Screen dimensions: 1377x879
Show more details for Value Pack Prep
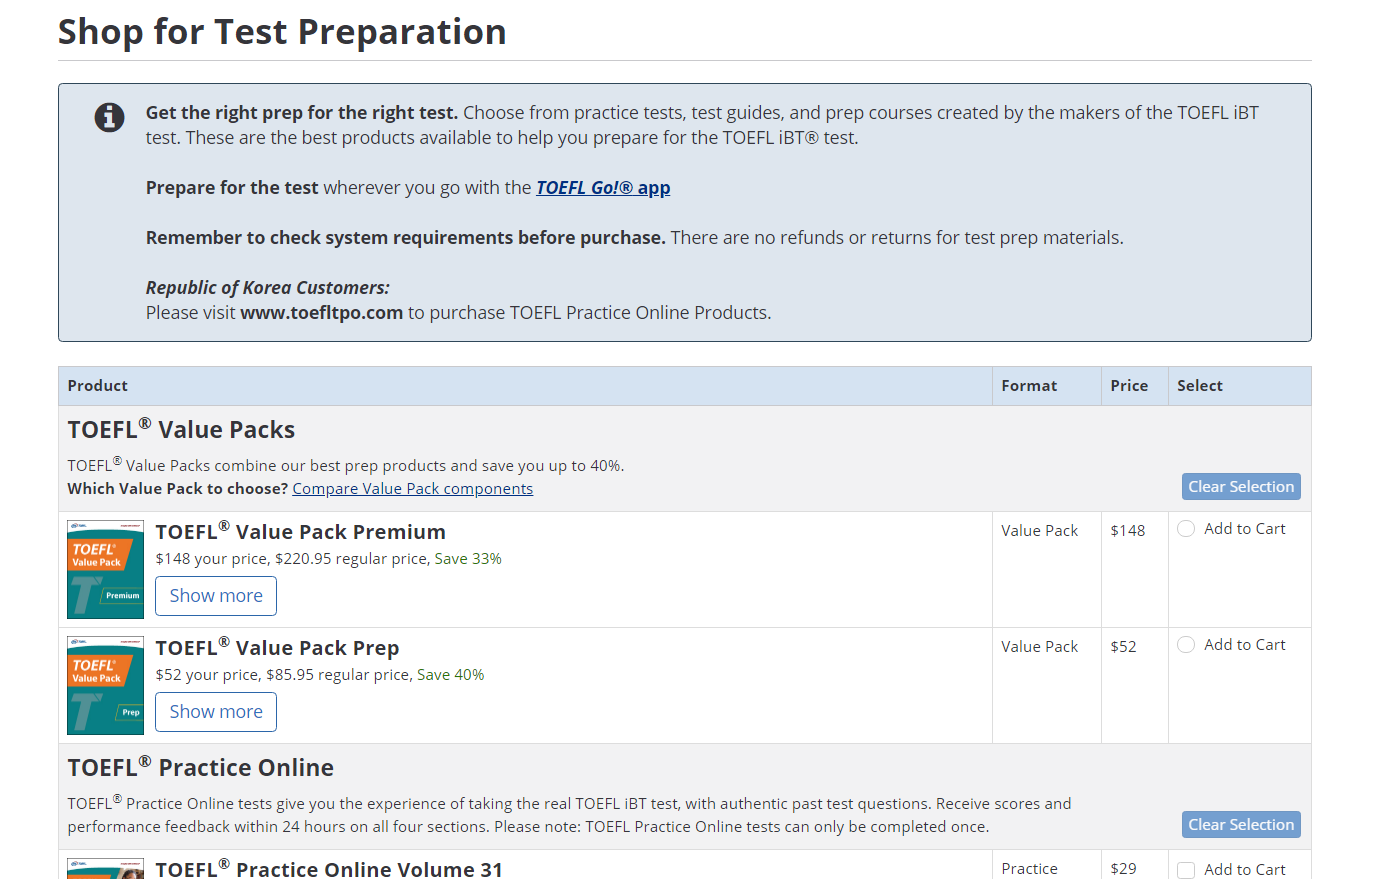coord(216,712)
